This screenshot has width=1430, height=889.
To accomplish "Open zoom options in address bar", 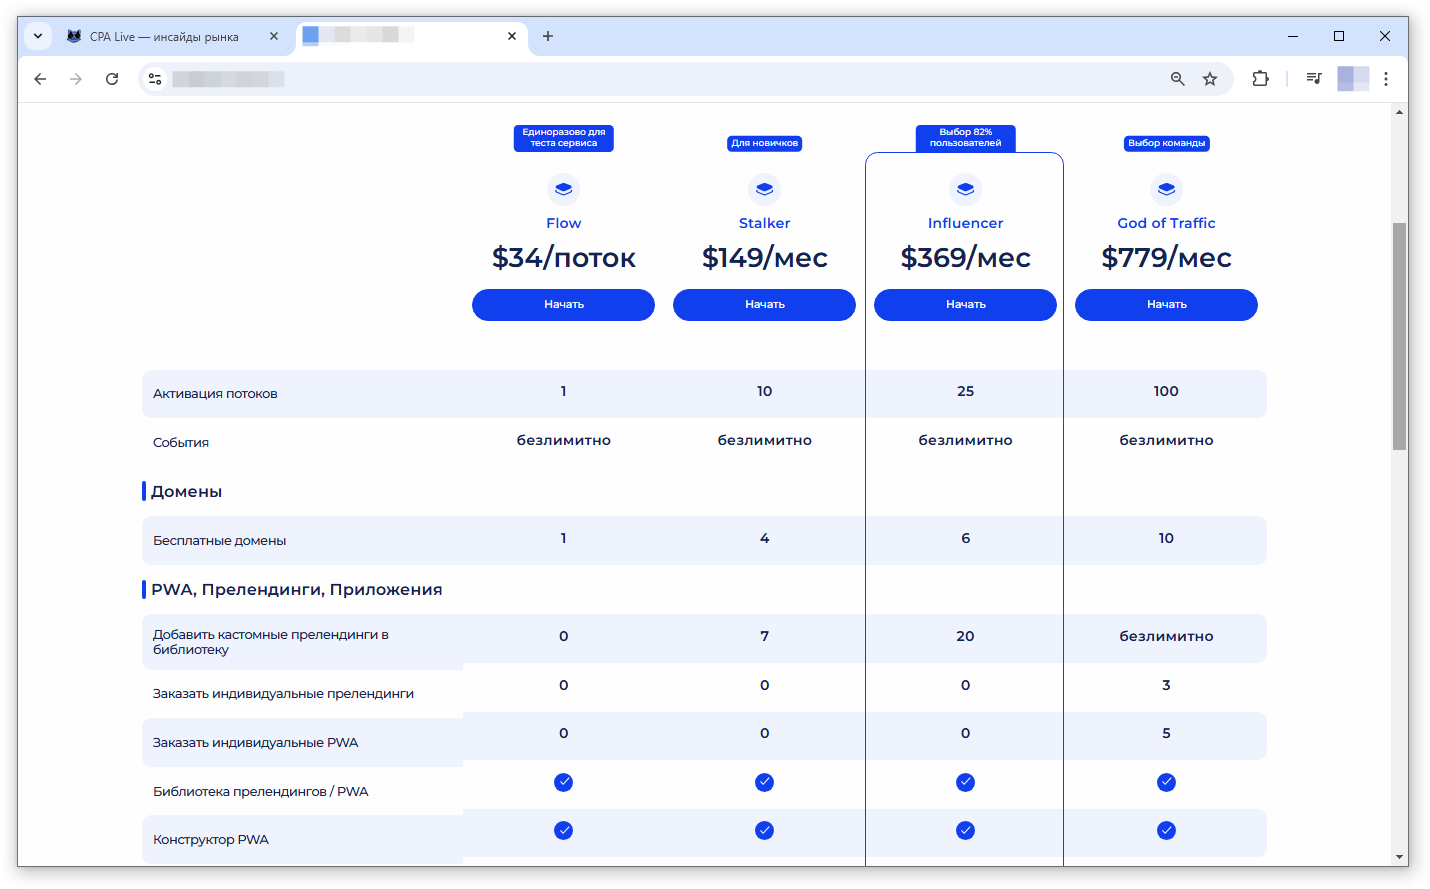I will pyautogui.click(x=1177, y=79).
